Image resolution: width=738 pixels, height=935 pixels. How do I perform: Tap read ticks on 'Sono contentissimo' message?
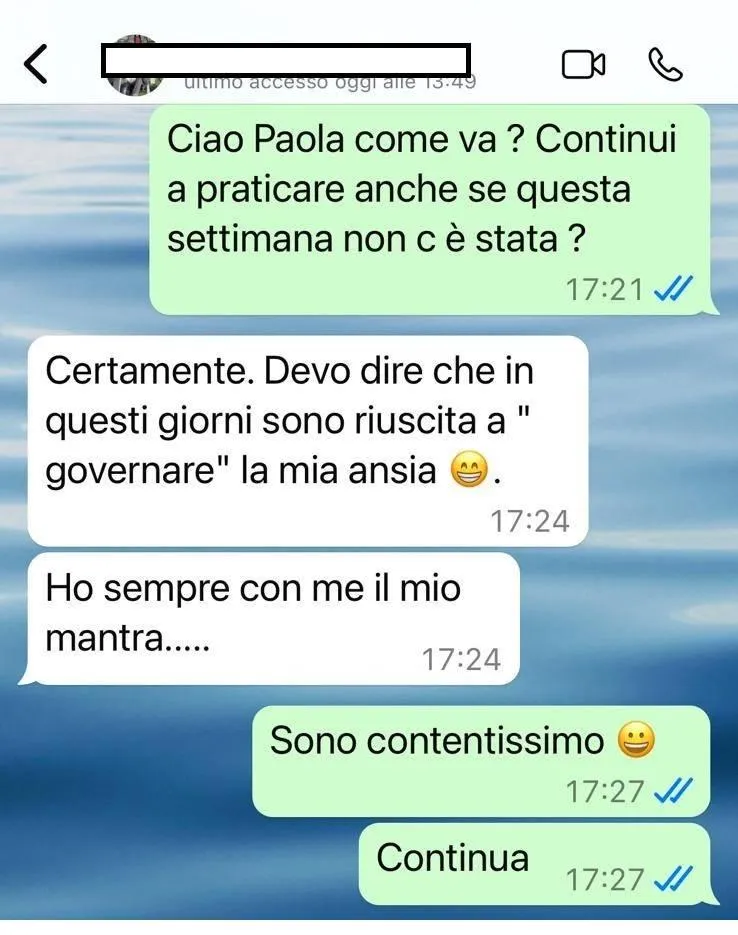point(674,791)
